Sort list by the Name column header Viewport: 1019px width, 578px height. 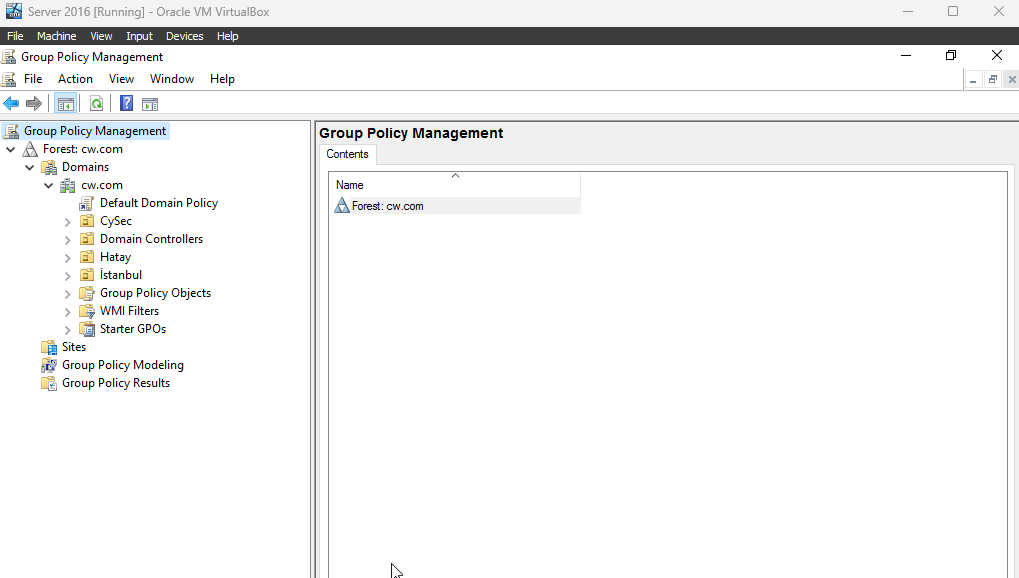pyautogui.click(x=455, y=185)
